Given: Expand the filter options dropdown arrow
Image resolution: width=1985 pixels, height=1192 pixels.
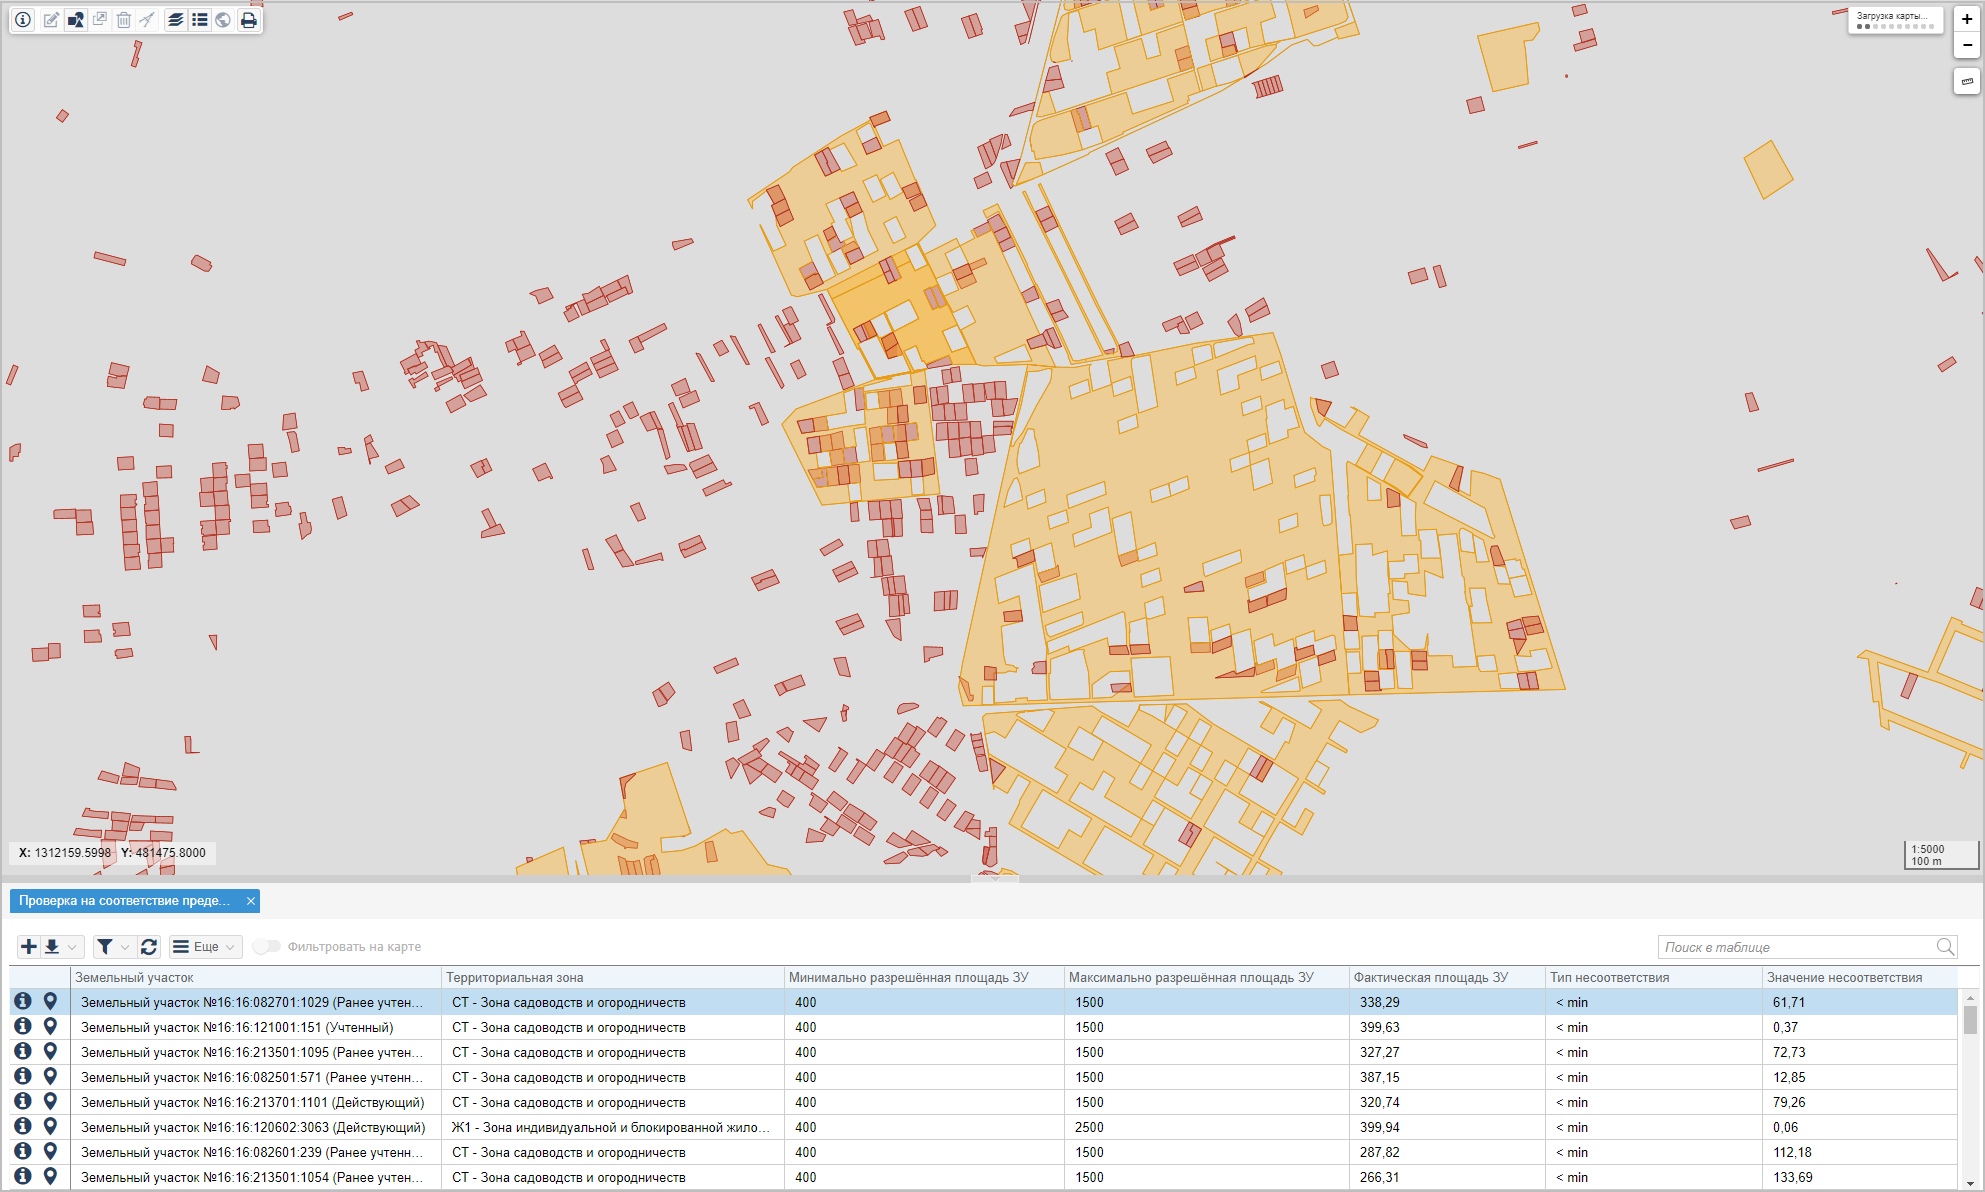Looking at the screenshot, I should click(125, 947).
